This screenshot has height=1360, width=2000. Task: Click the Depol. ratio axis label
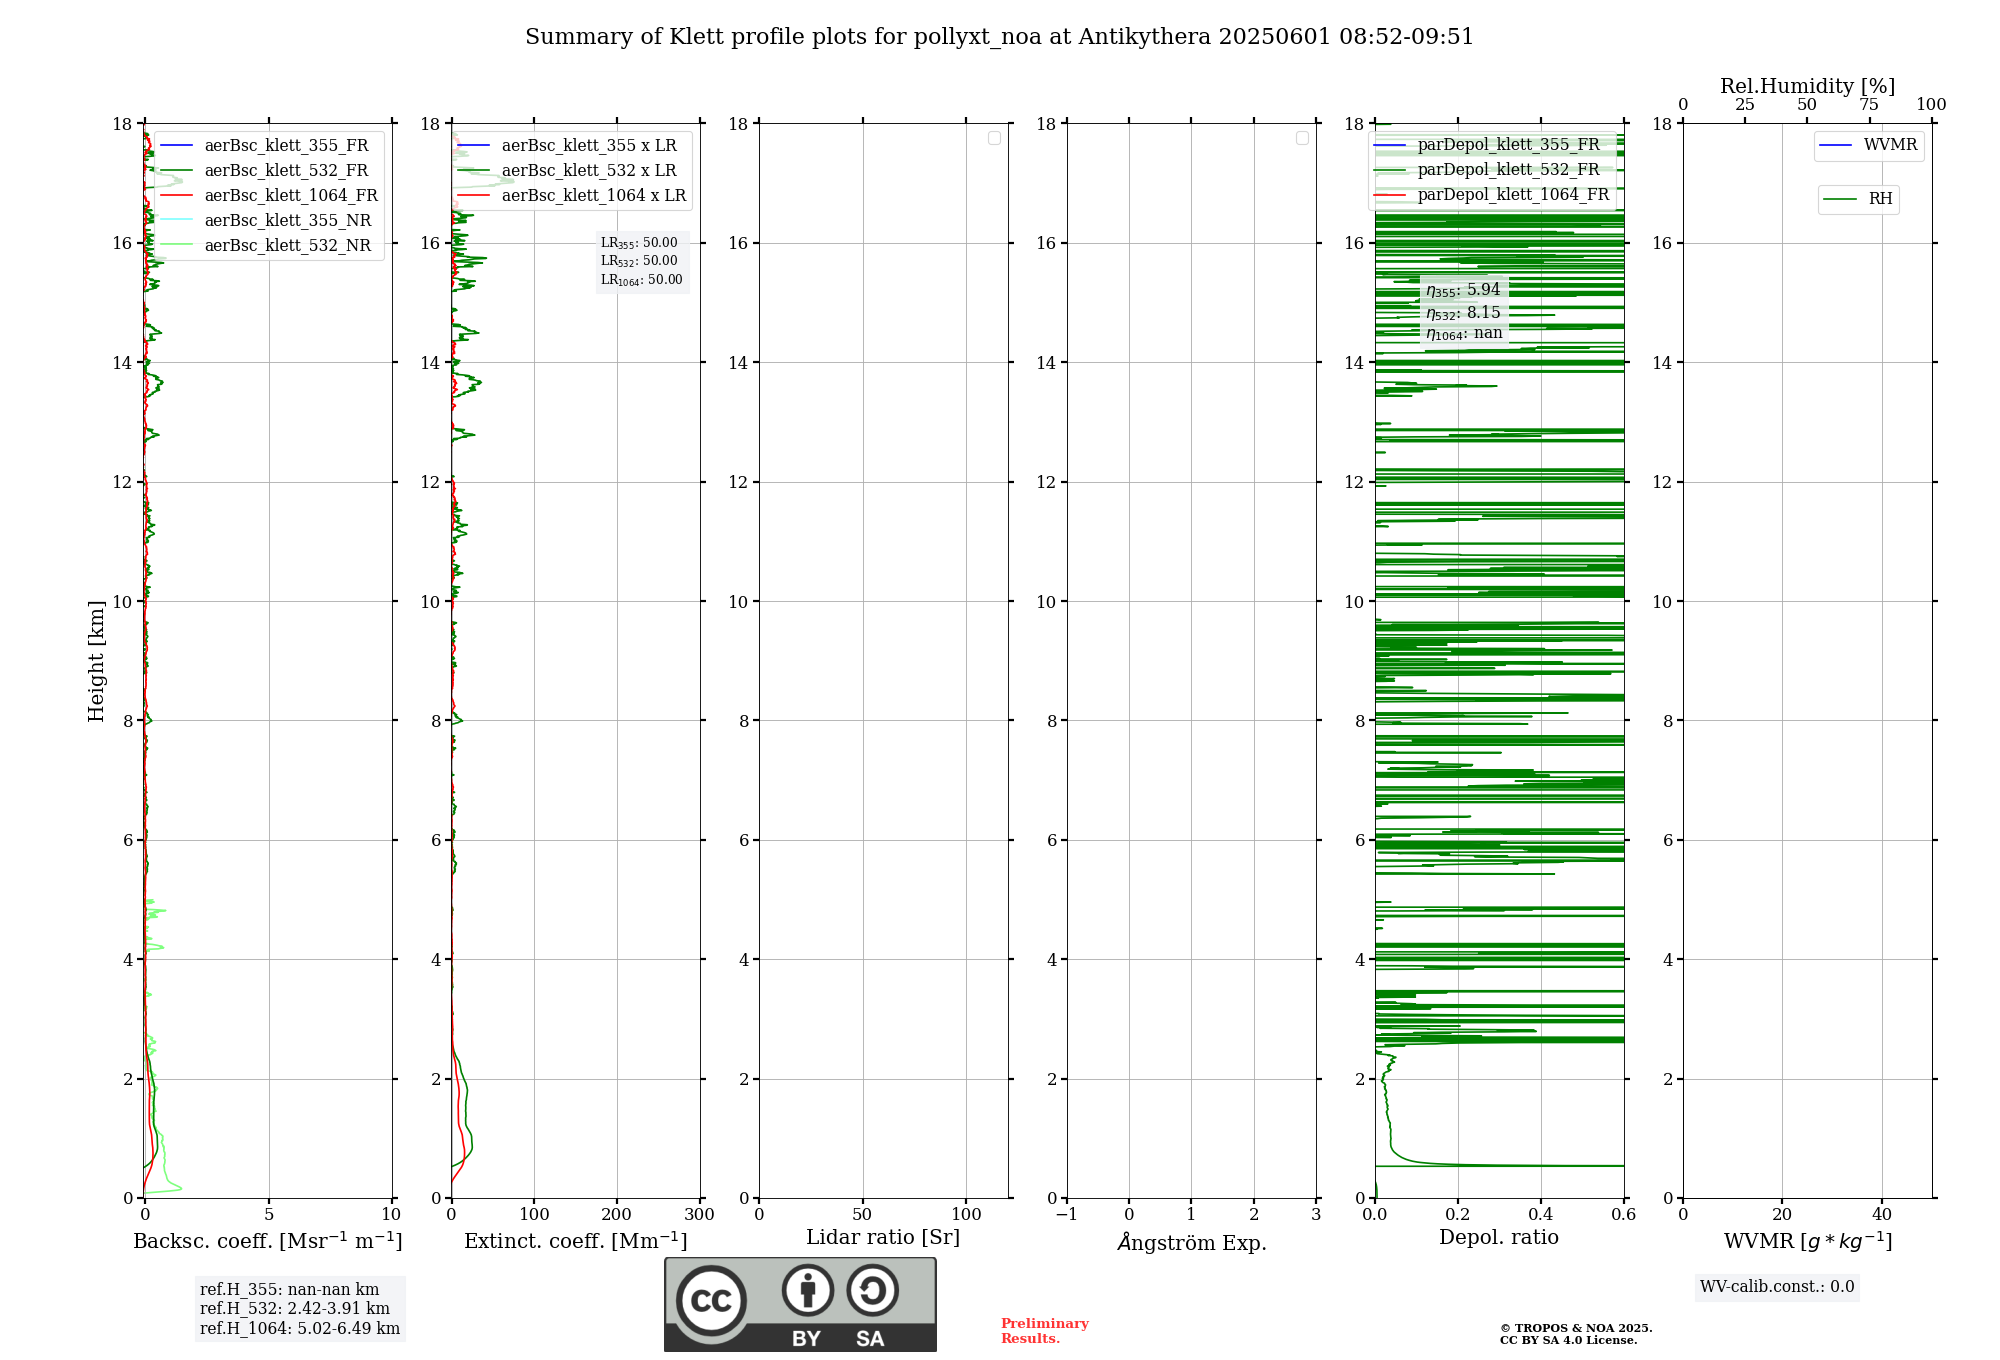1499,1238
